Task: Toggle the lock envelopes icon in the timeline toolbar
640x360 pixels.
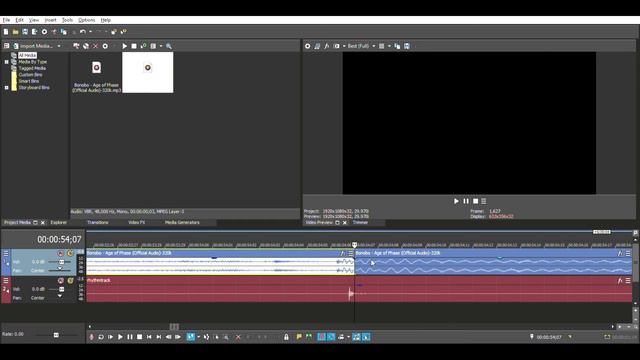Action: point(286,337)
